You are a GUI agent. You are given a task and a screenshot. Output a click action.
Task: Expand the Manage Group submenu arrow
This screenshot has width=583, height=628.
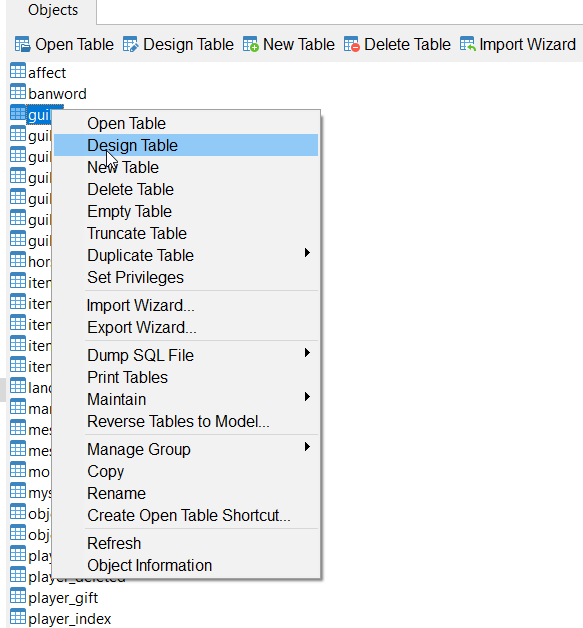(307, 447)
